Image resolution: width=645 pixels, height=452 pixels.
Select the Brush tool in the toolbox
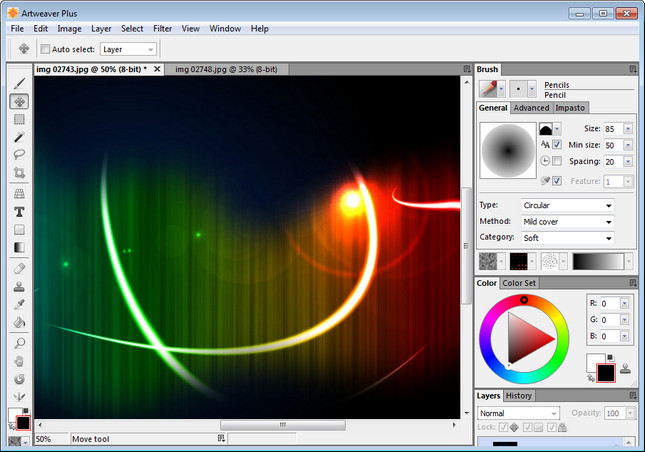pyautogui.click(x=19, y=83)
